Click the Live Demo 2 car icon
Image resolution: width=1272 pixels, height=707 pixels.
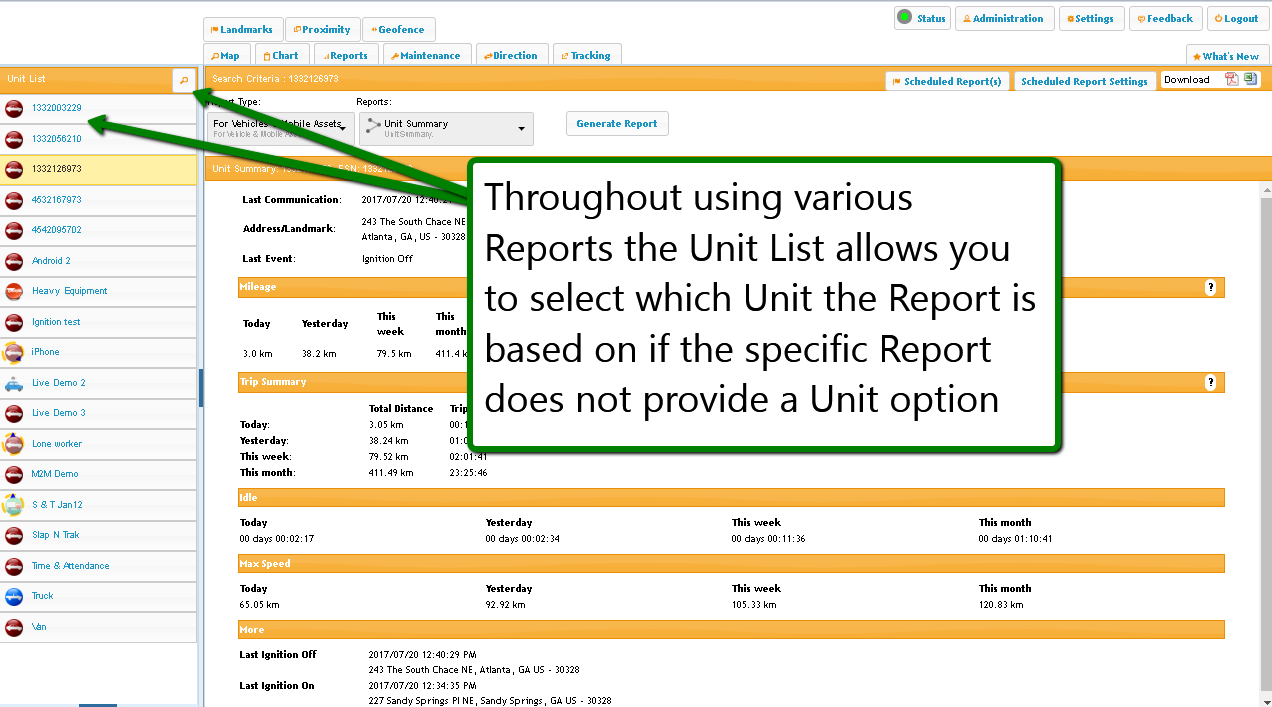(x=14, y=383)
